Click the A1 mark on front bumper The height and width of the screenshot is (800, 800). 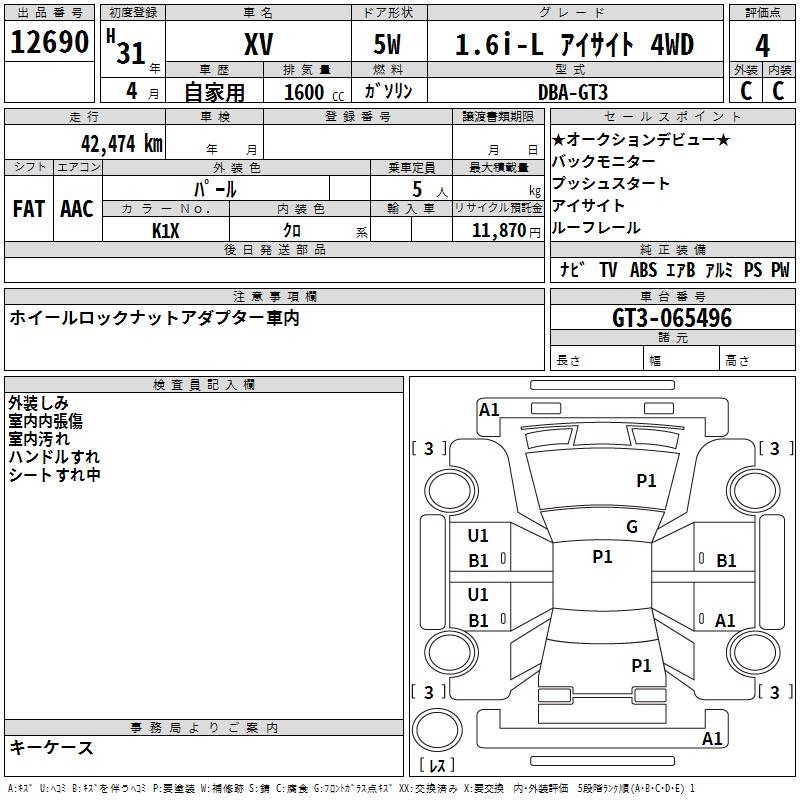pyautogui.click(x=489, y=410)
